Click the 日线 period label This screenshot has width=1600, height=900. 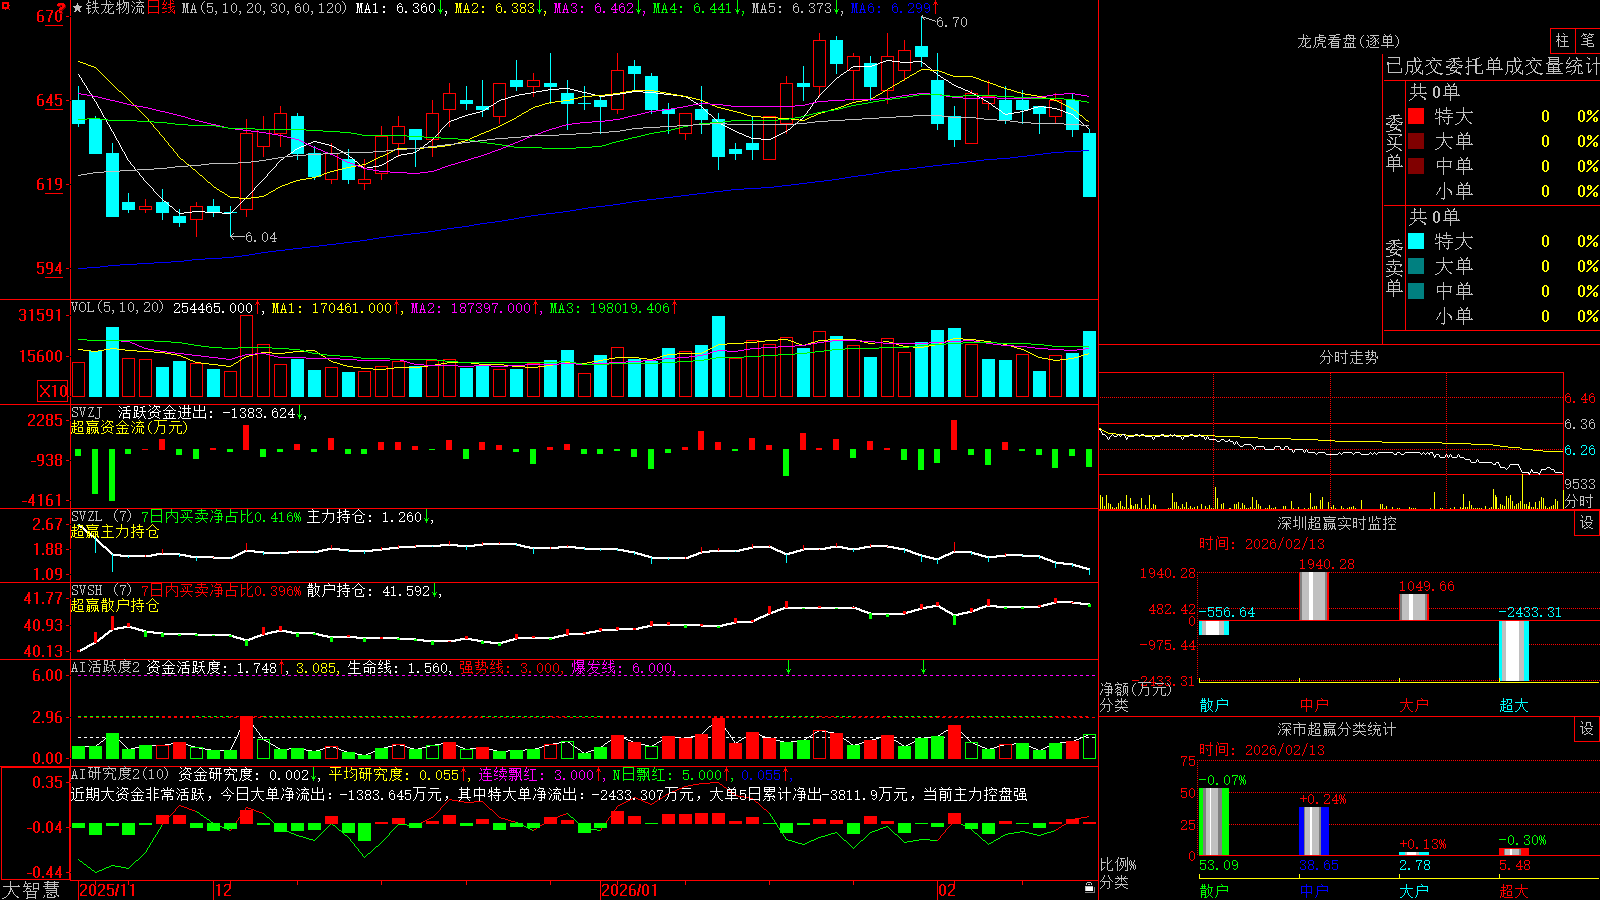[x=161, y=8]
